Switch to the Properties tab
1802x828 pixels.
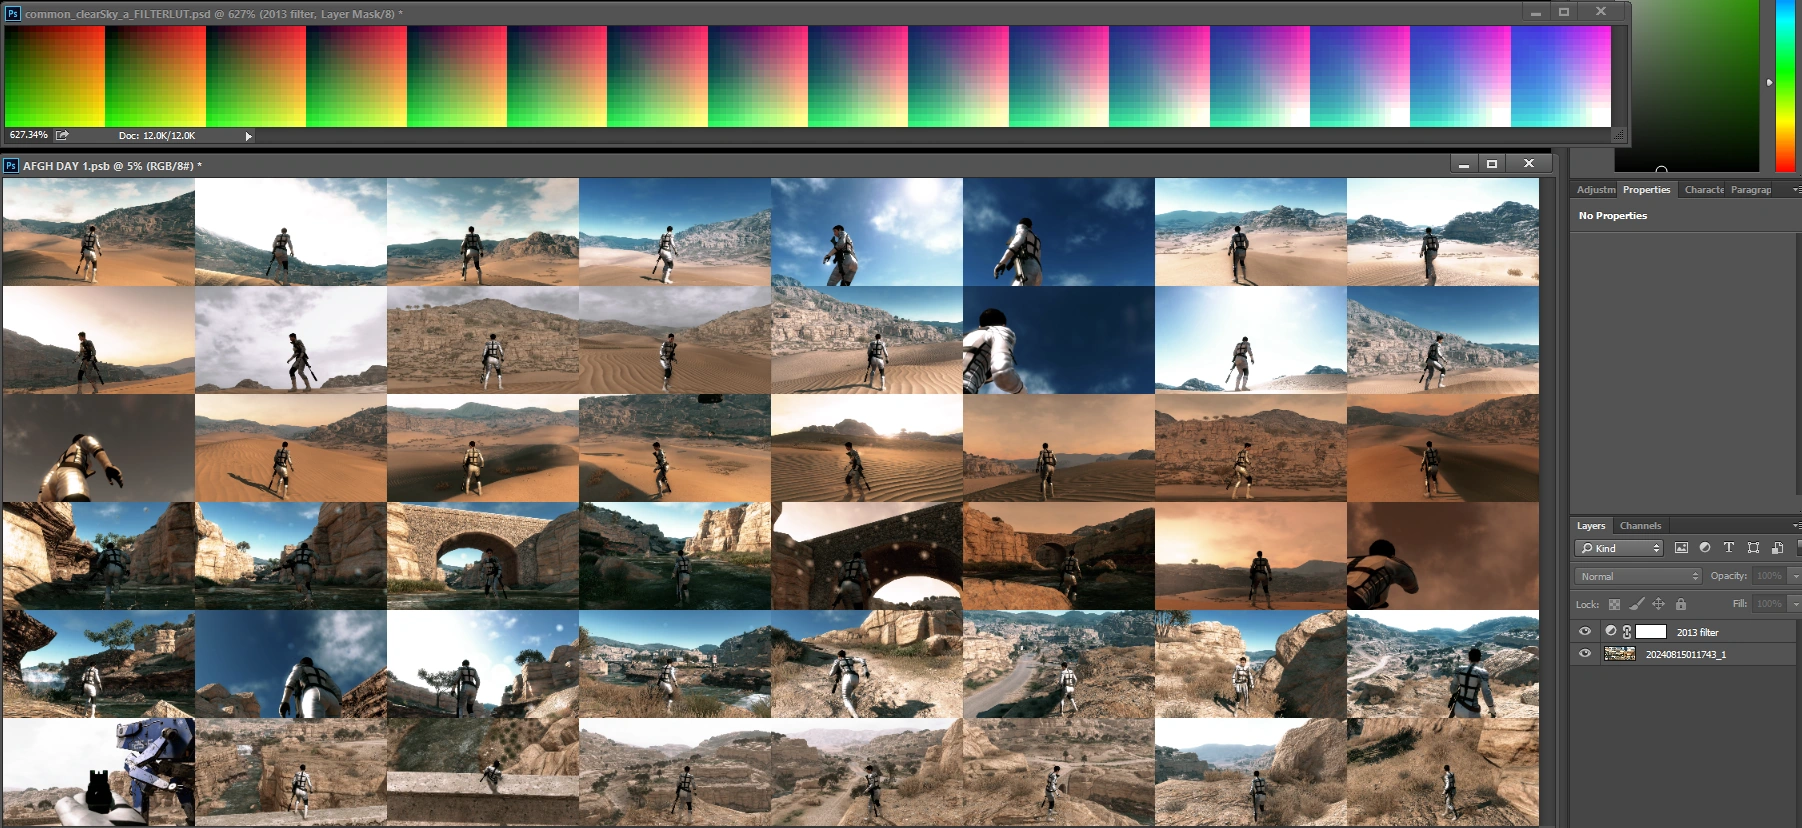click(x=1646, y=189)
